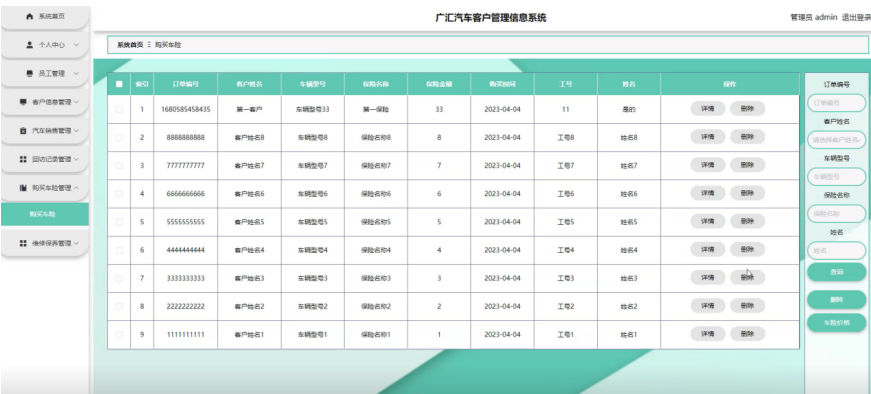Open 系统首页 in the sidebar
The width and height of the screenshot is (871, 394).
[44, 17]
